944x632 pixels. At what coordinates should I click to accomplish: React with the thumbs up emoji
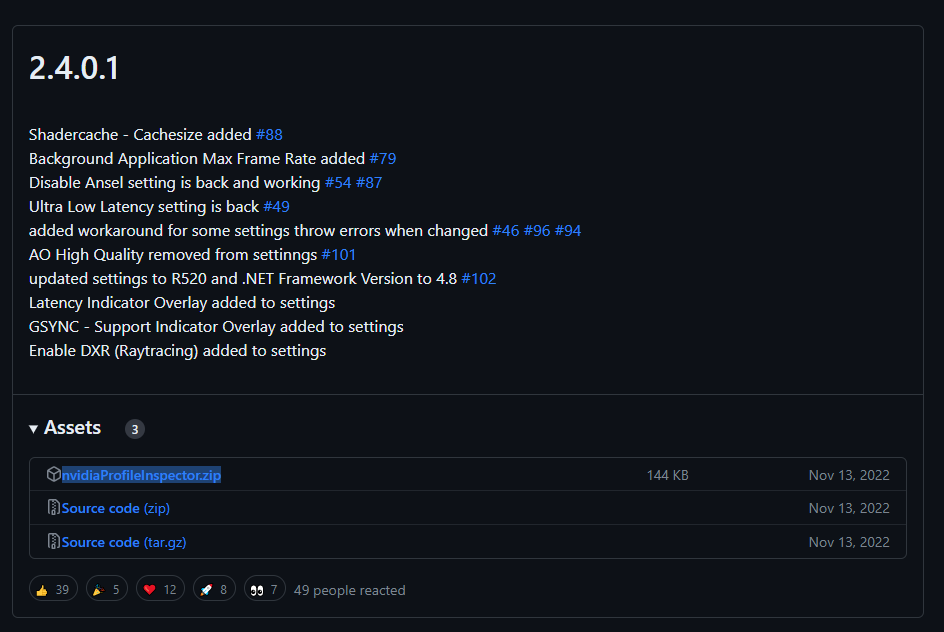pos(53,589)
